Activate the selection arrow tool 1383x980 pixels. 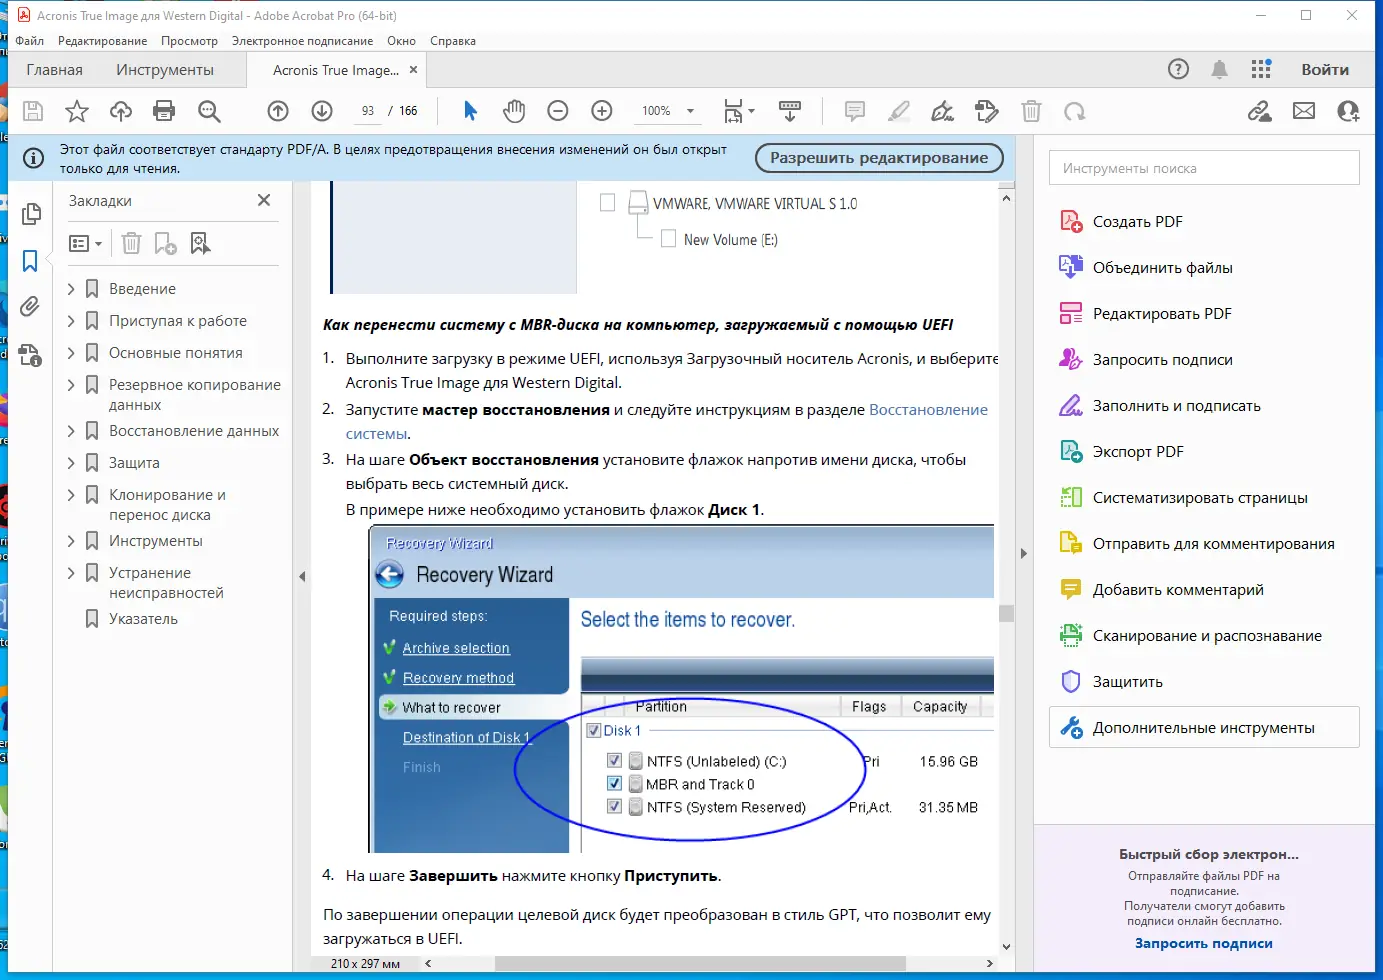pyautogui.click(x=469, y=111)
